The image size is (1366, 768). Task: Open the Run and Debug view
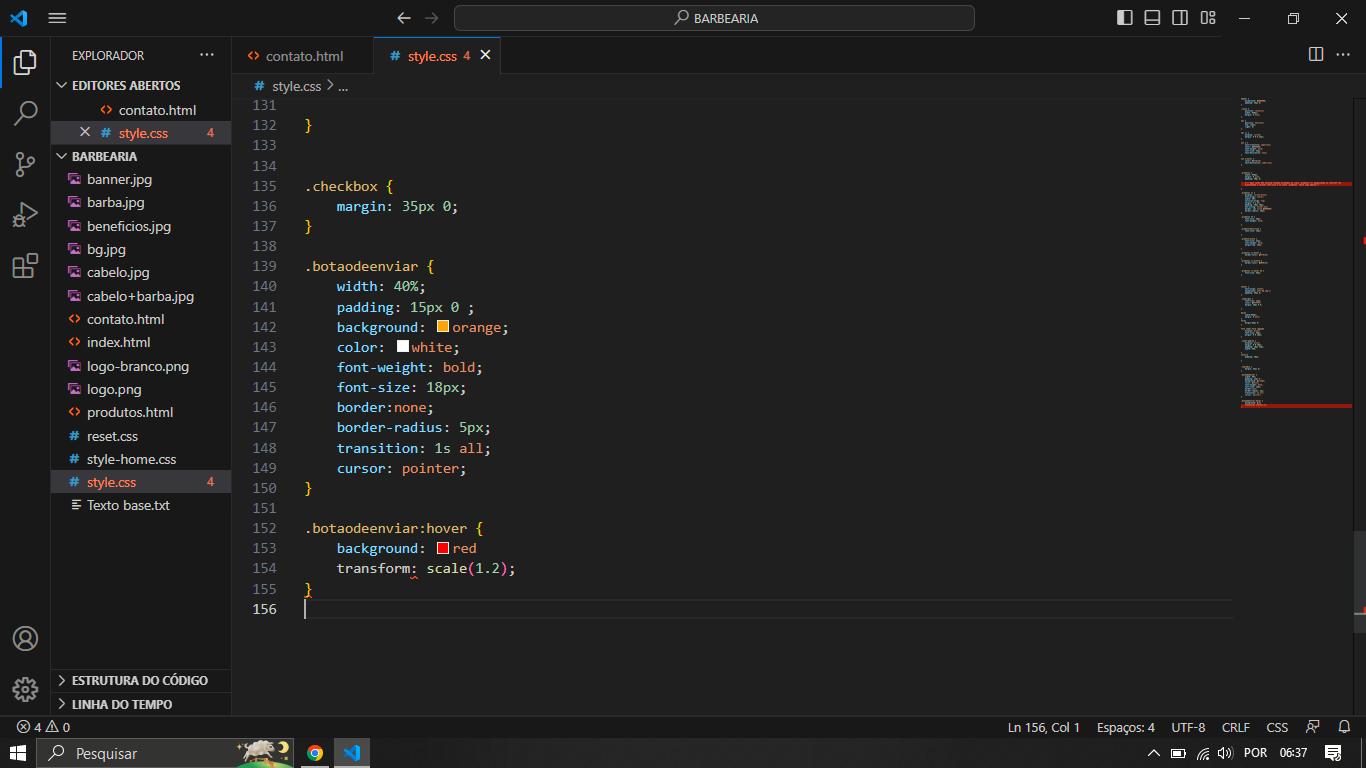coord(25,215)
